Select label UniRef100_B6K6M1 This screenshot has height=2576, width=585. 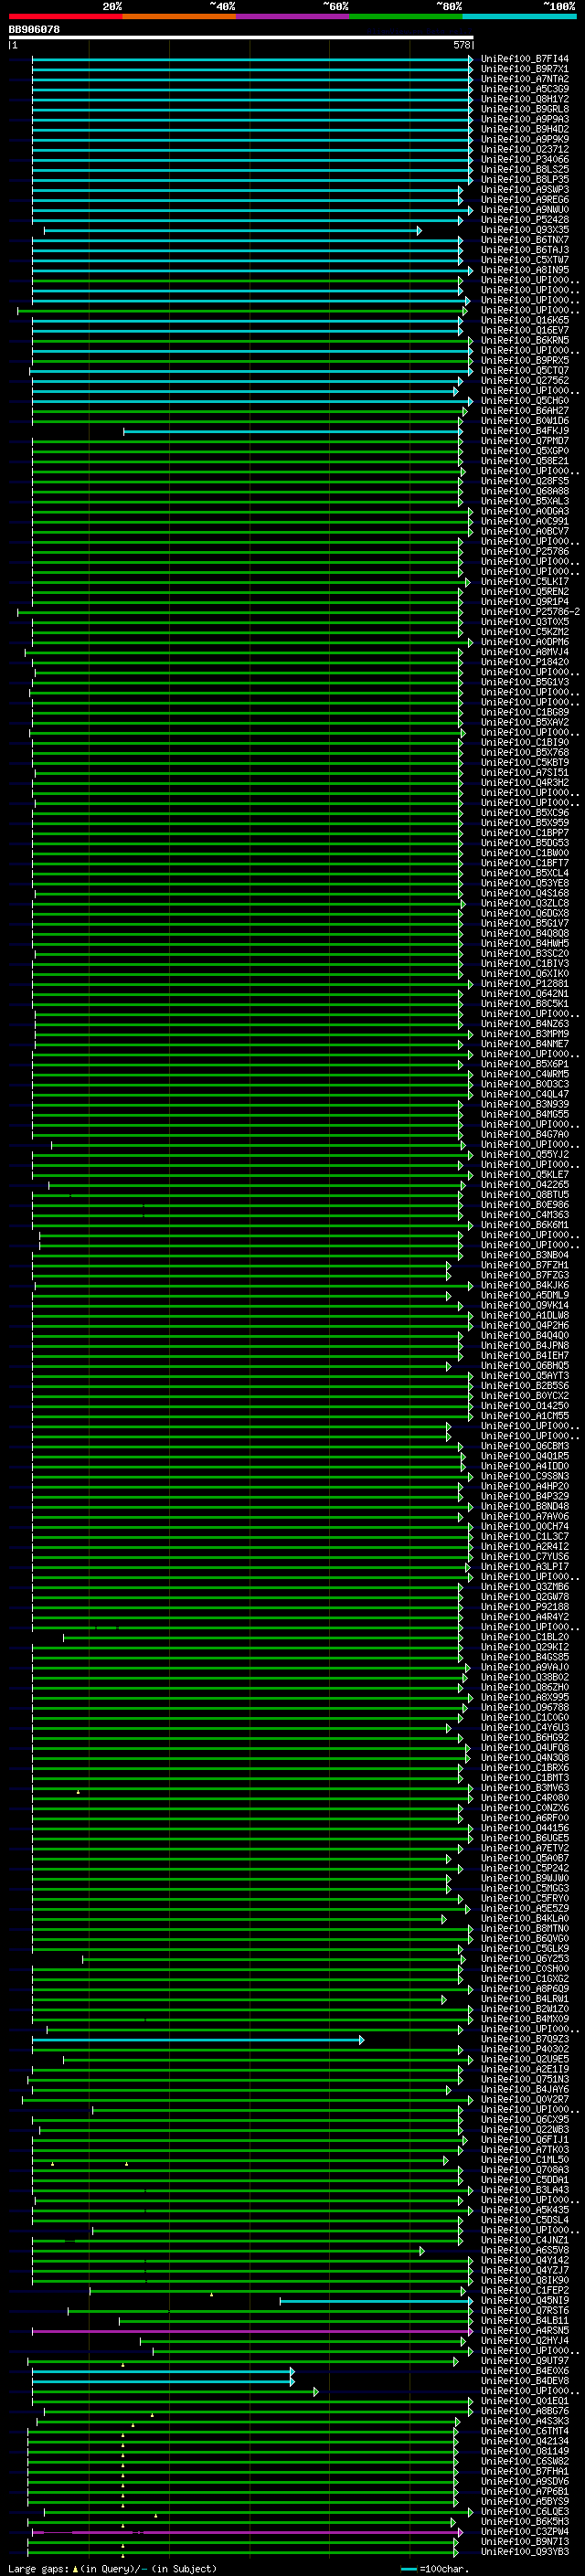(x=524, y=1224)
